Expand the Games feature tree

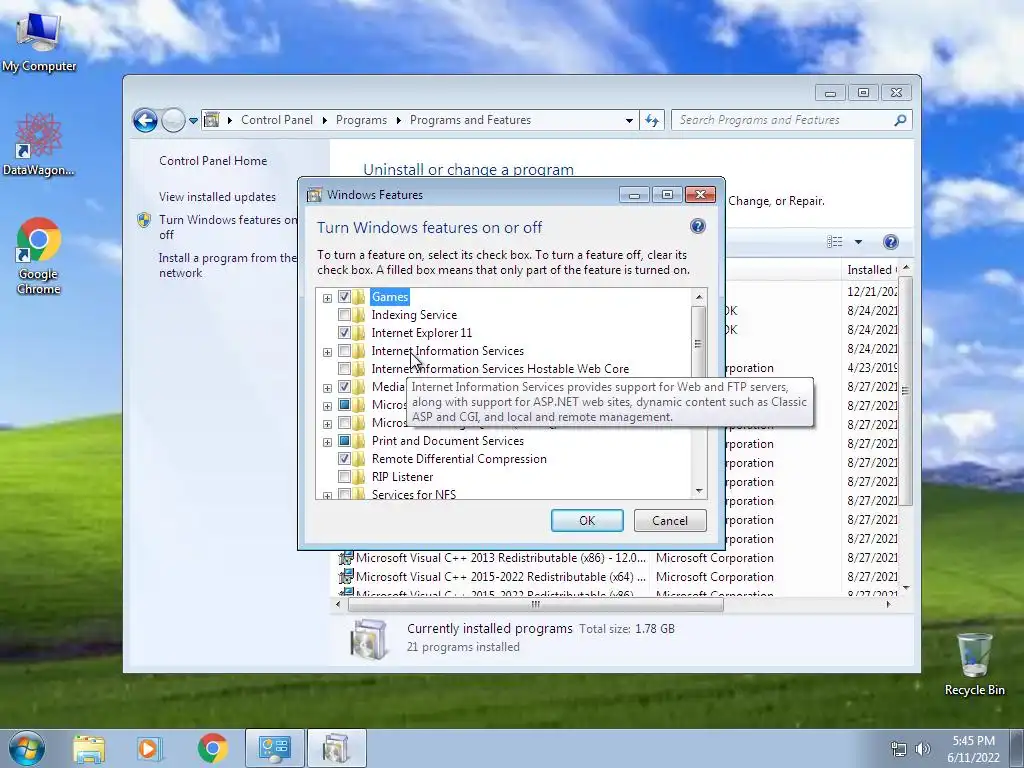[x=327, y=298]
